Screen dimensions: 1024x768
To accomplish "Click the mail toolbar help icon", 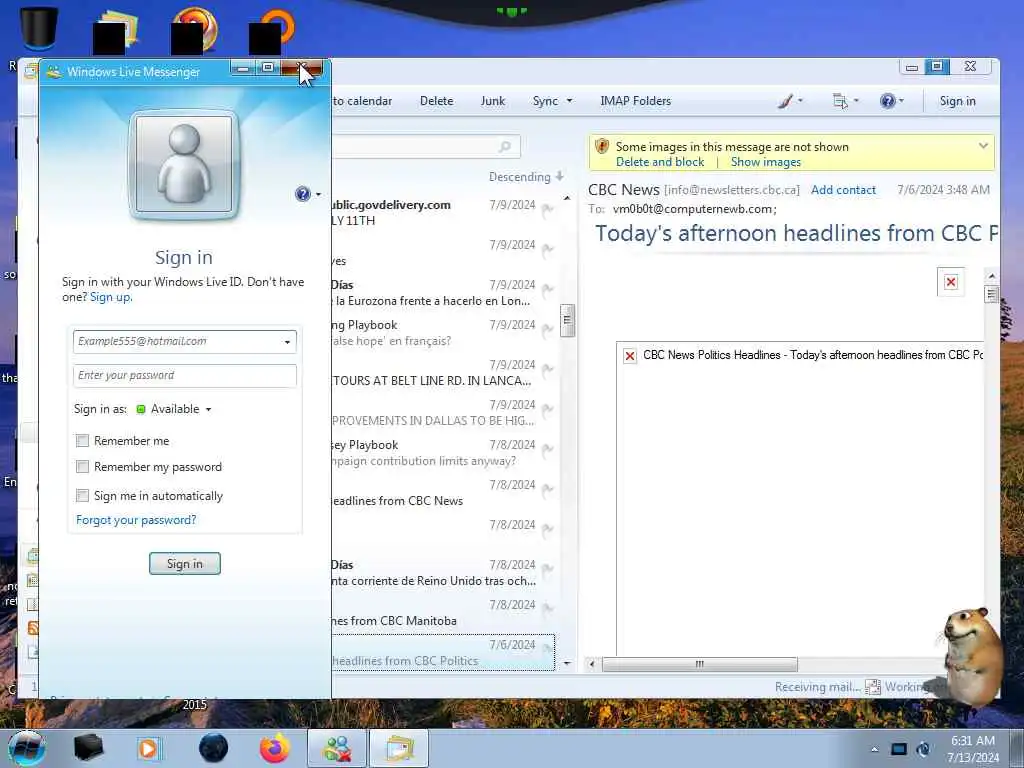I will [887, 101].
